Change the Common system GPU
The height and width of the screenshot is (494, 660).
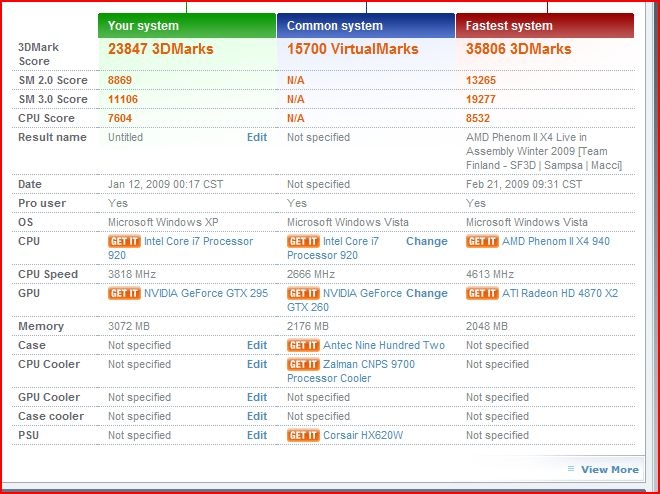[426, 293]
